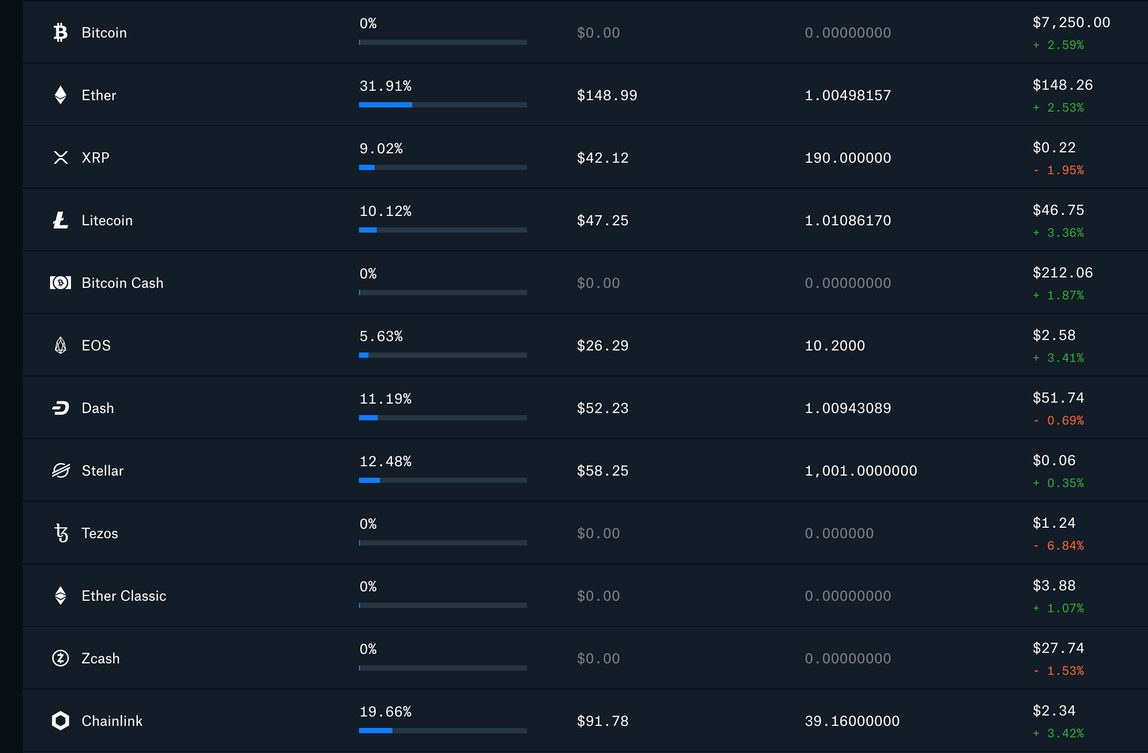
Task: Click the 1.01086170 Litecoin holdings amount
Action: tap(848, 220)
